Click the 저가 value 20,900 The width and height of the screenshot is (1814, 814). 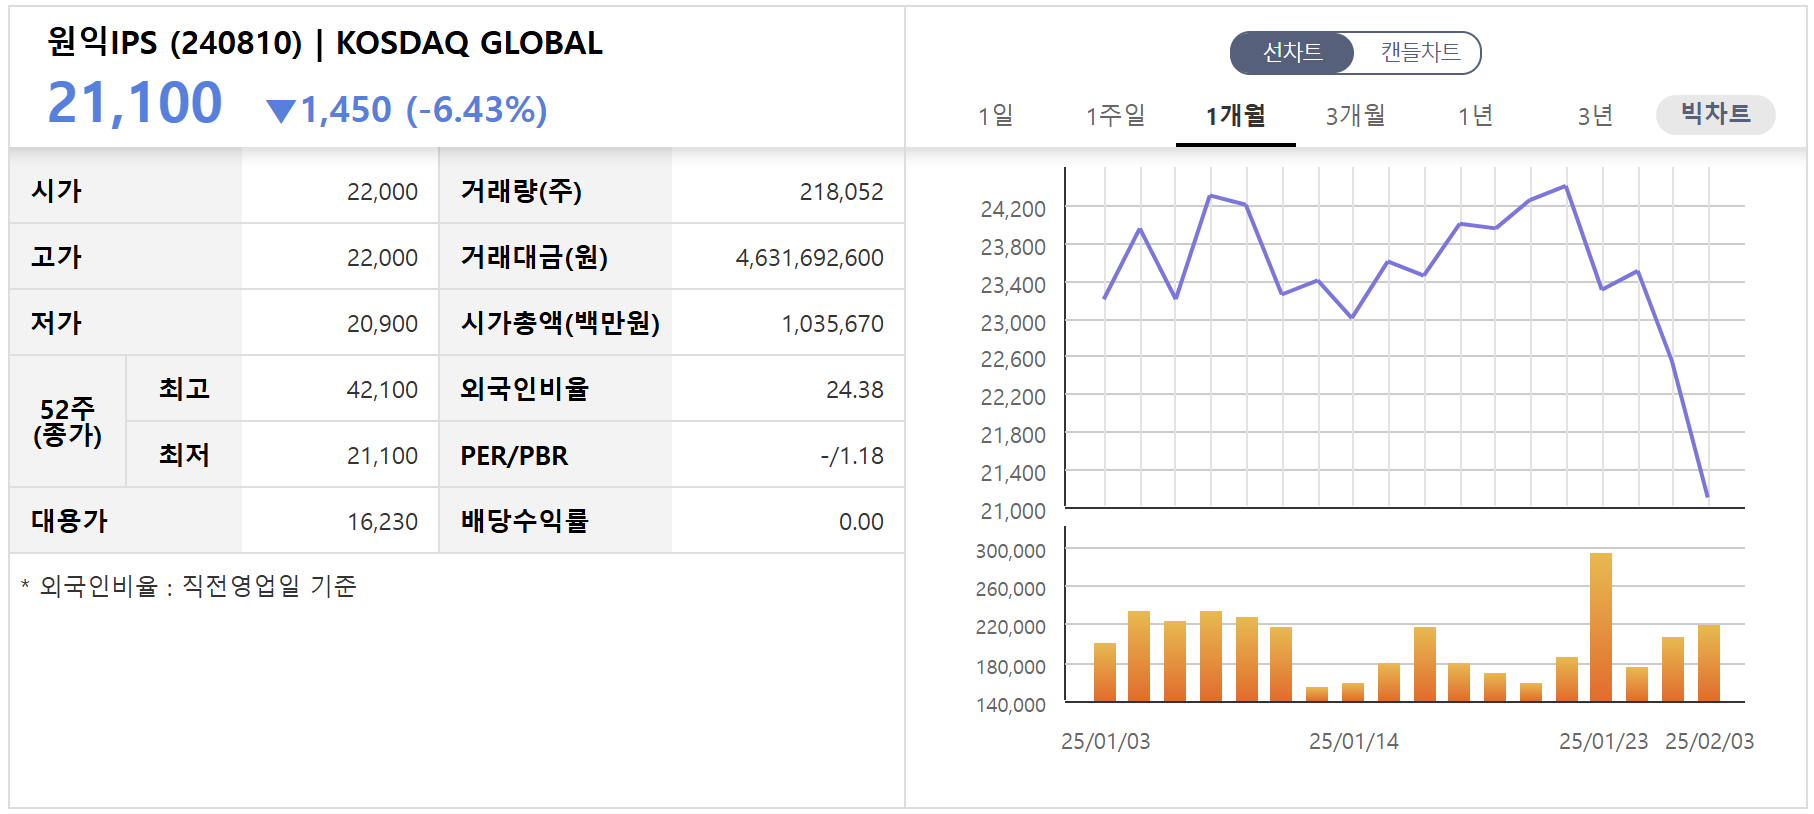click(x=382, y=324)
